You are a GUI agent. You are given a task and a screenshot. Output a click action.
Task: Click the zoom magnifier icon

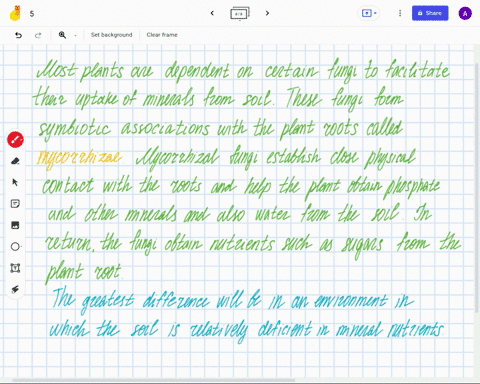coord(62,35)
